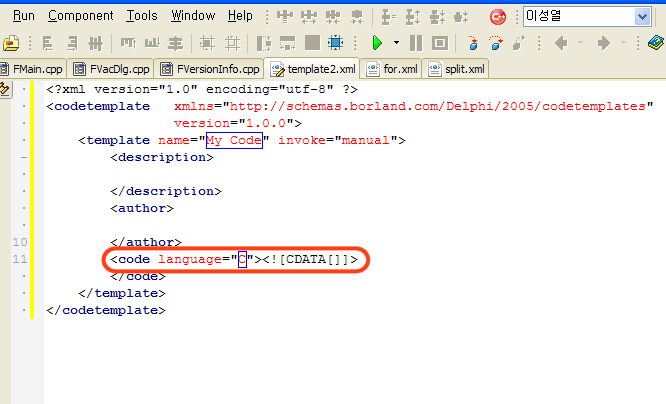Click the Back navigation arrow
This screenshot has width=666, height=404.
pyautogui.click(x=561, y=43)
